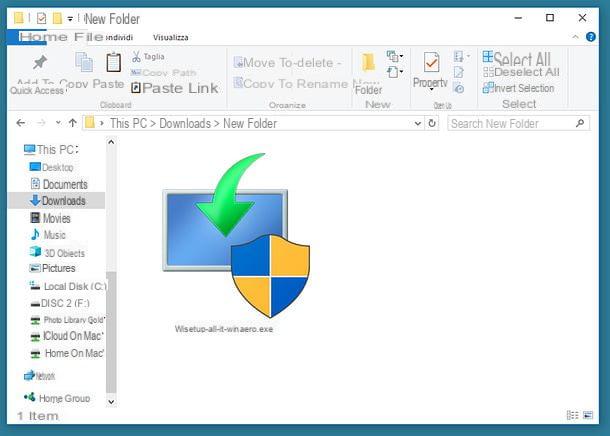Click Invert Selection

[x=518, y=88]
